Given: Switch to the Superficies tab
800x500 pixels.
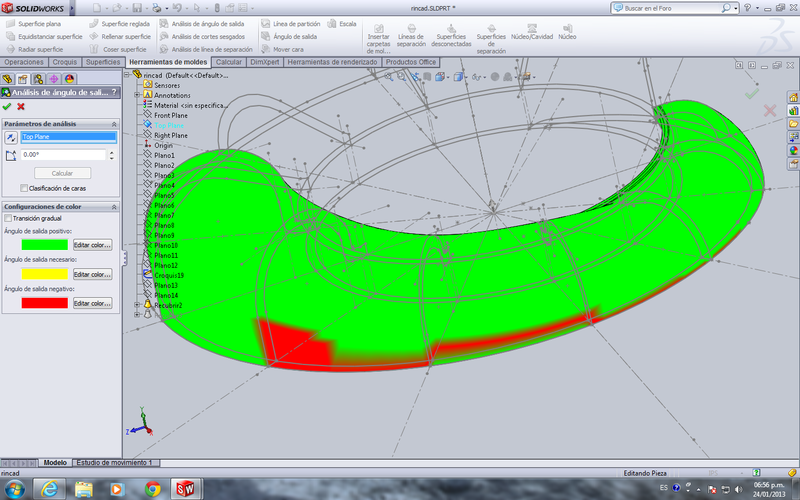Looking at the screenshot, I should click(103, 62).
